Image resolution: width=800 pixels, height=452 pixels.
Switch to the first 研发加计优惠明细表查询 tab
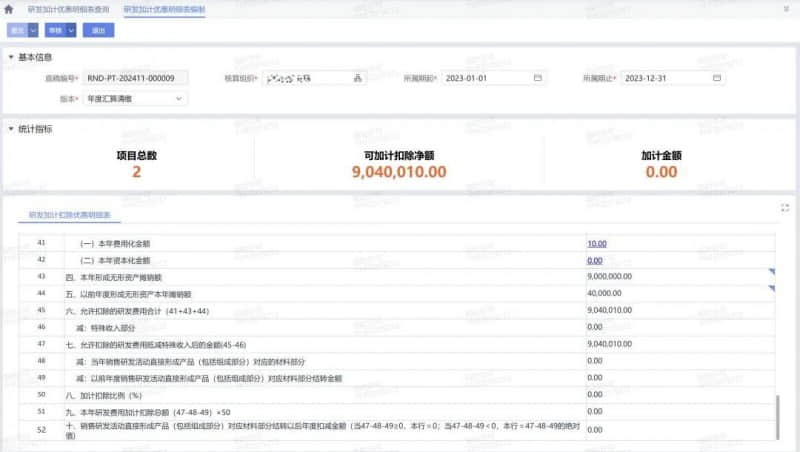[x=68, y=9]
